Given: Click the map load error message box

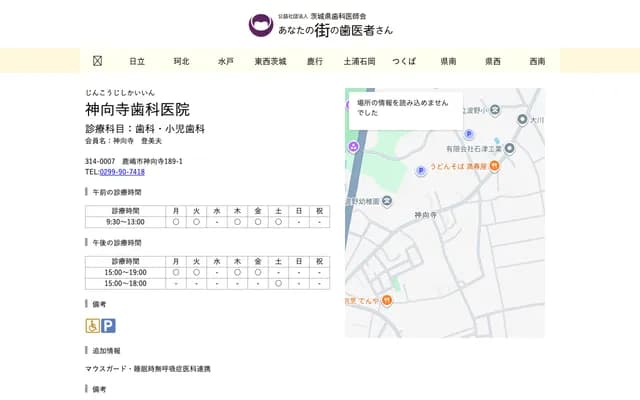Looking at the screenshot, I should coord(403,107).
